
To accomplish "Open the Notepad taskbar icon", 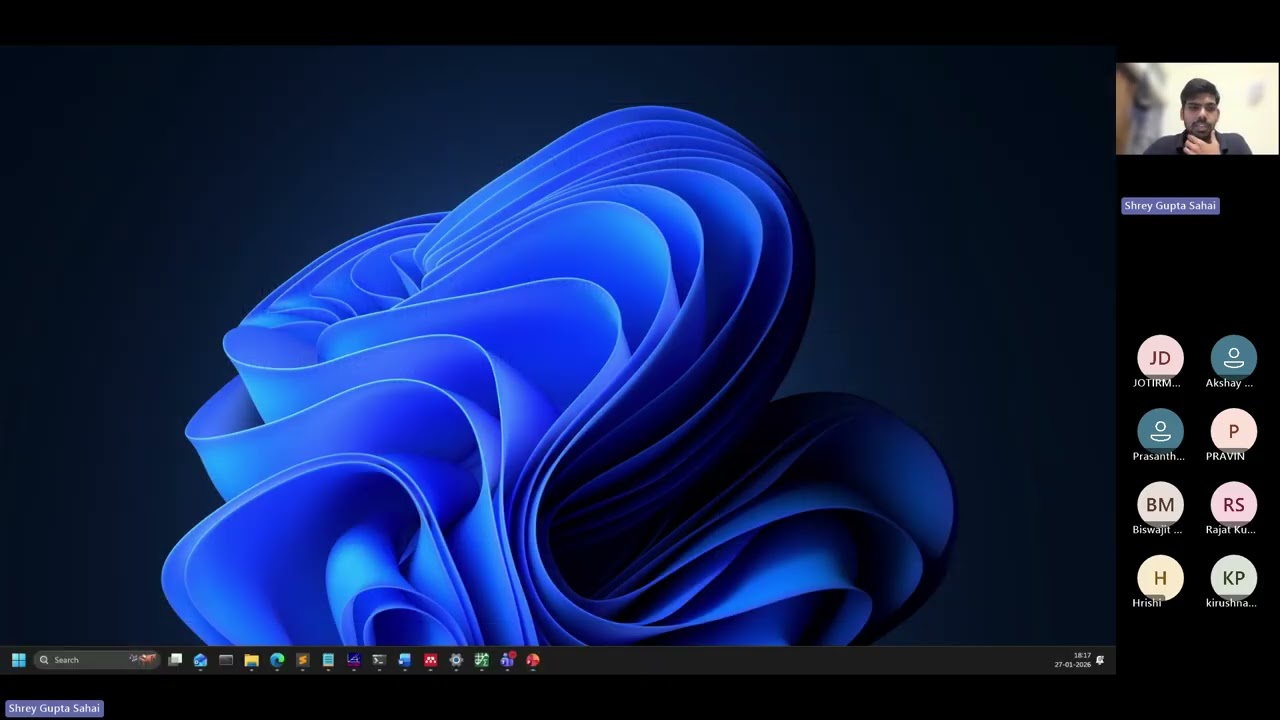I will 328,660.
